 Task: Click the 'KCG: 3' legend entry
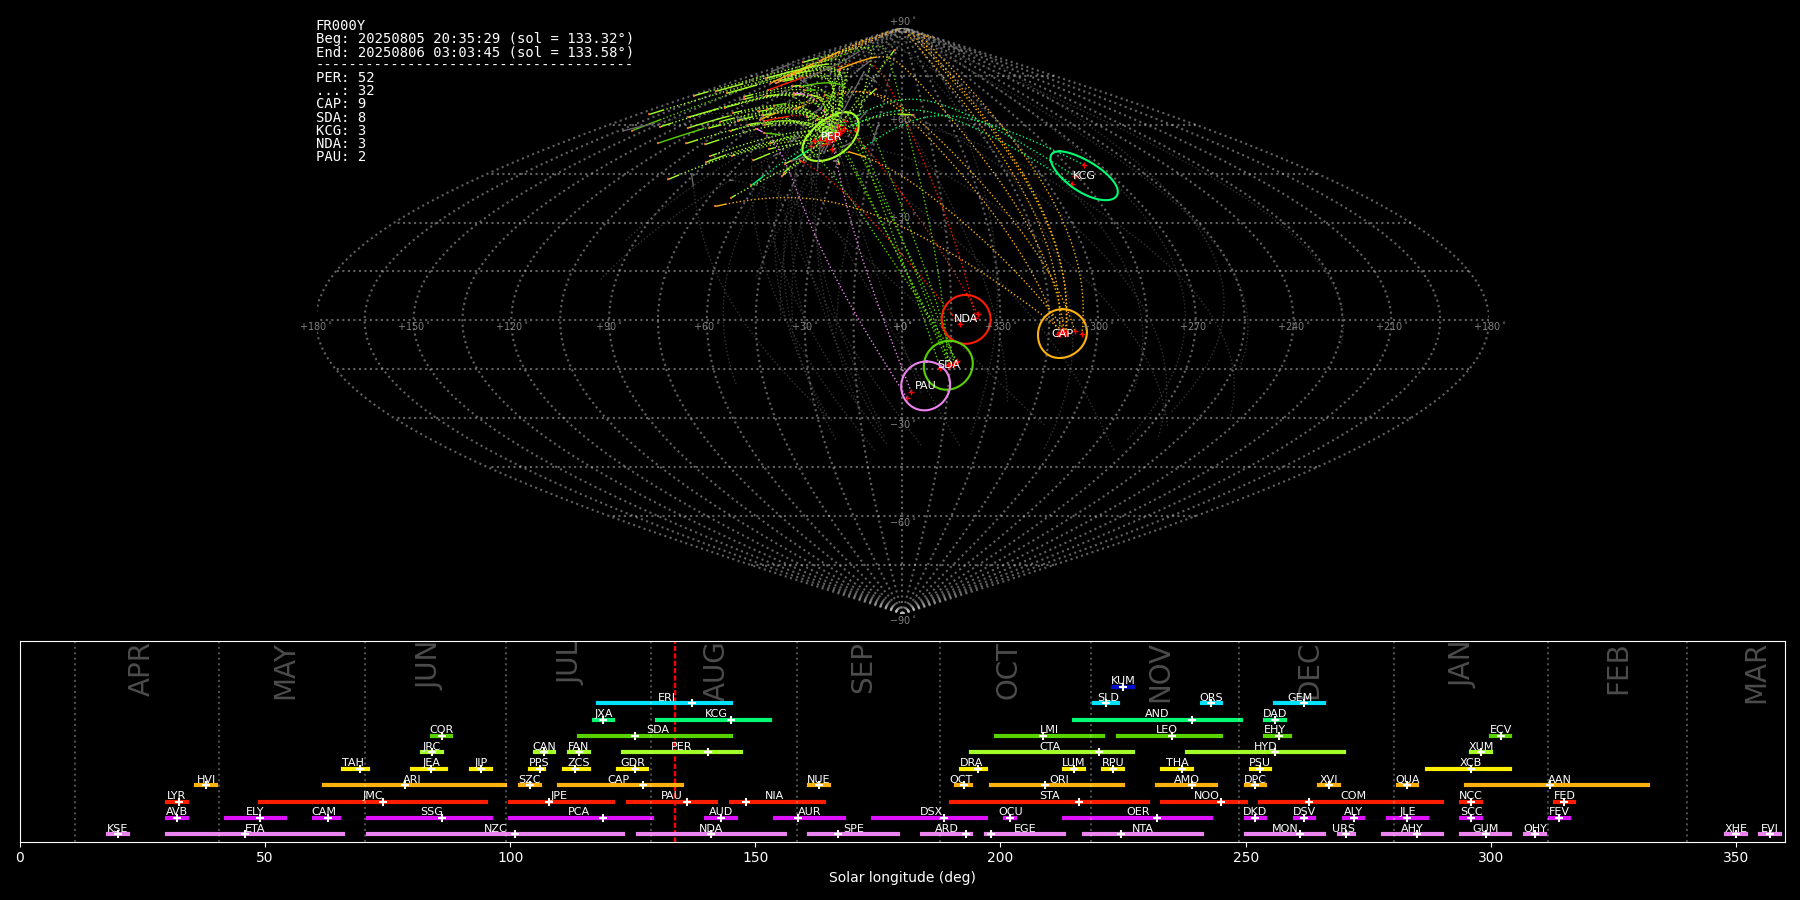coord(341,130)
